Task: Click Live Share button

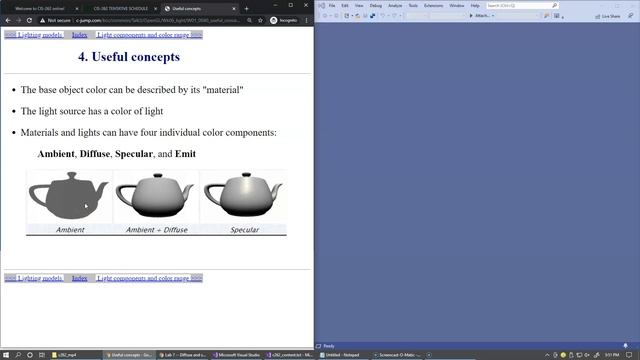Action: click(607, 16)
